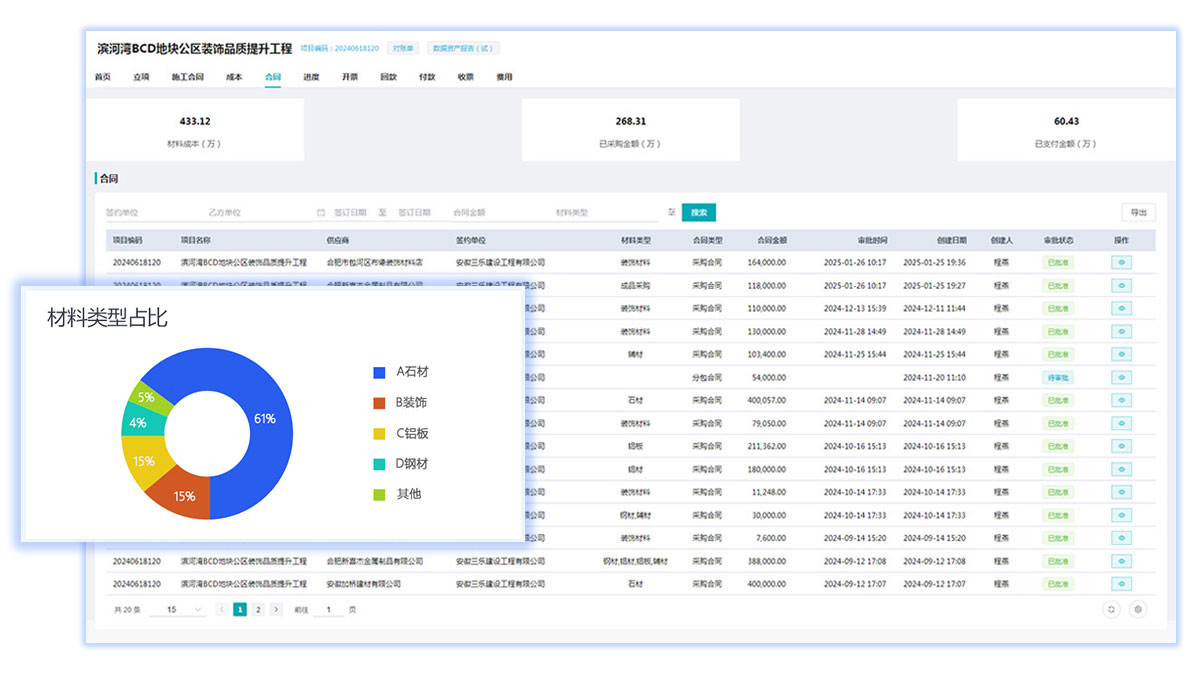
Task: Click the teal 搜索 button
Action: coord(699,213)
